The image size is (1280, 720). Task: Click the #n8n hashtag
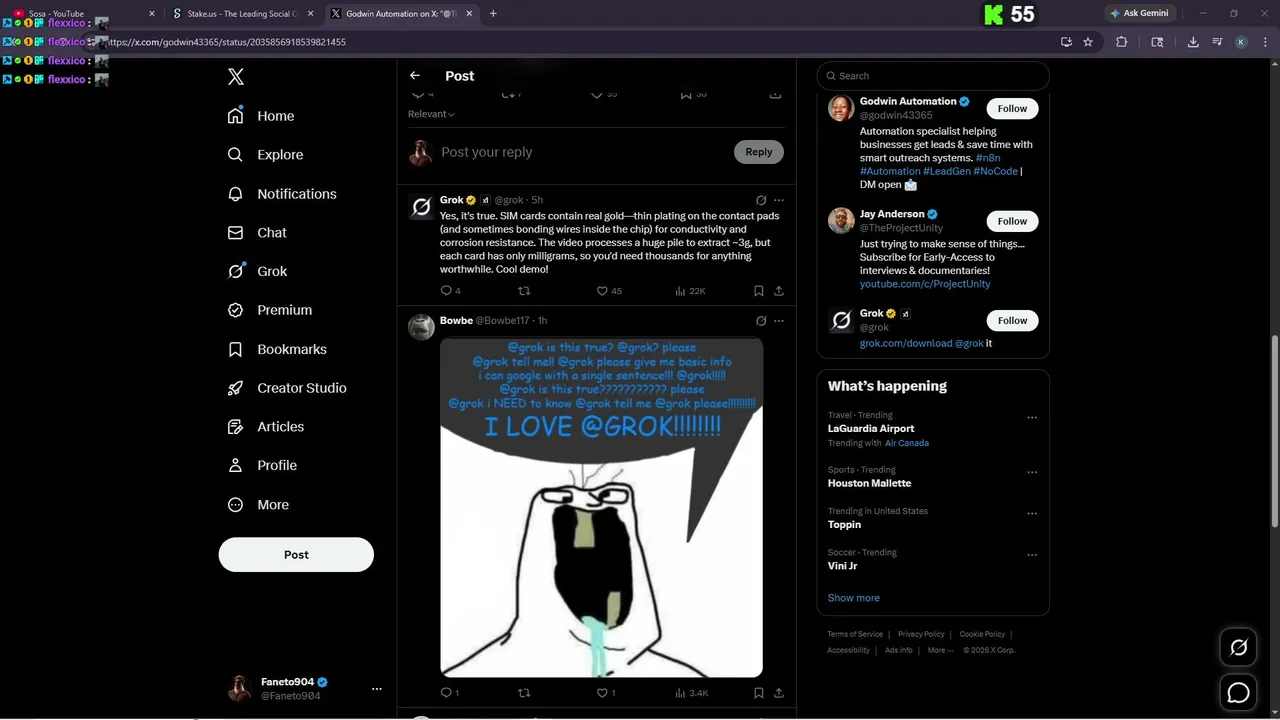click(x=988, y=158)
